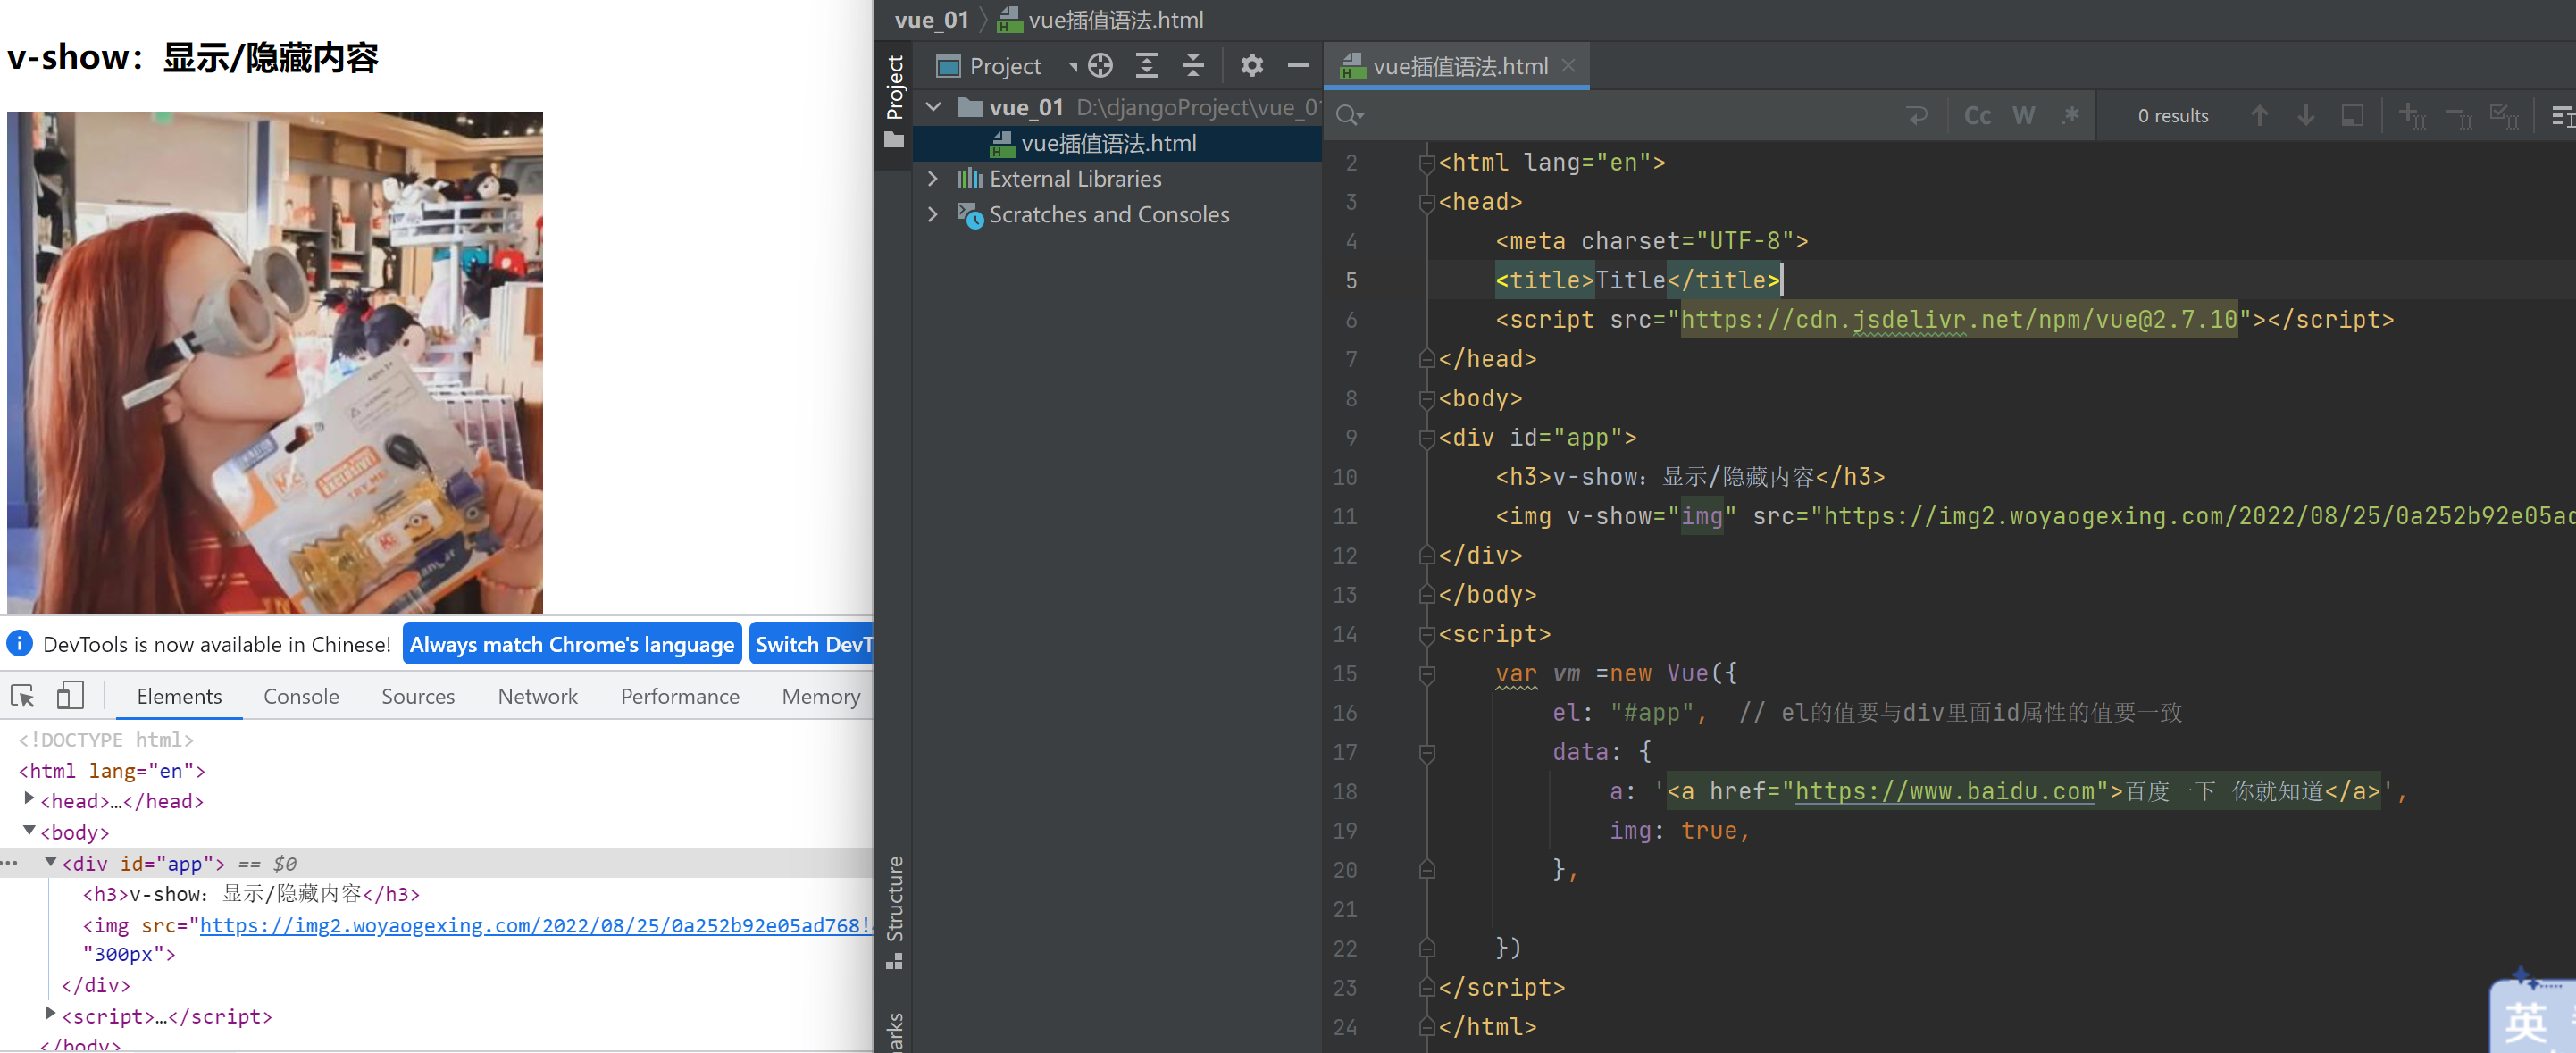Toggle code fold marker on line 17 data
2576x1053 pixels.
1427,752
